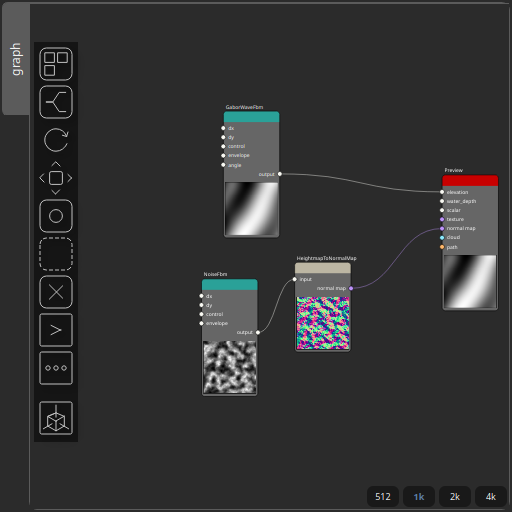Click NoiseFbm envelope input port
512x512 pixels.
[x=201, y=323]
